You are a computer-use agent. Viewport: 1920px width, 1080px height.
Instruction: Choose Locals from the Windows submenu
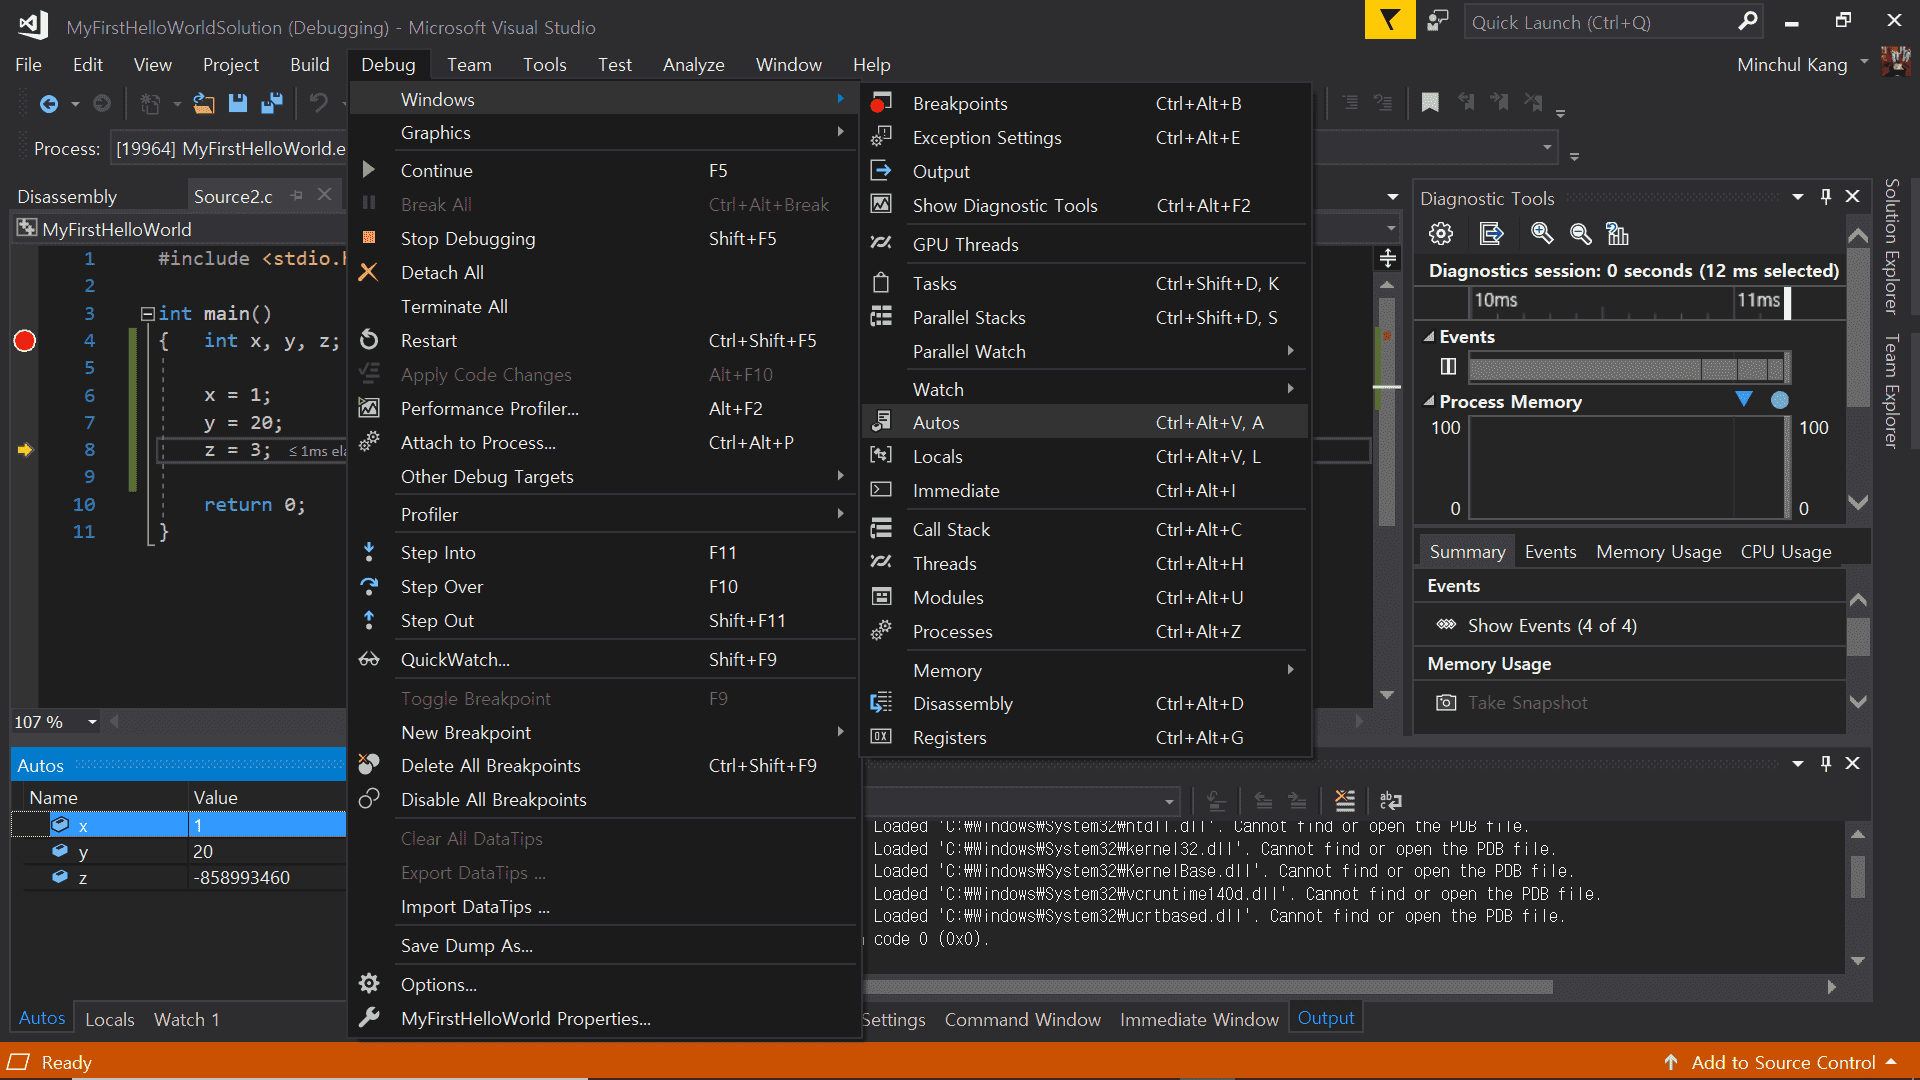point(937,457)
